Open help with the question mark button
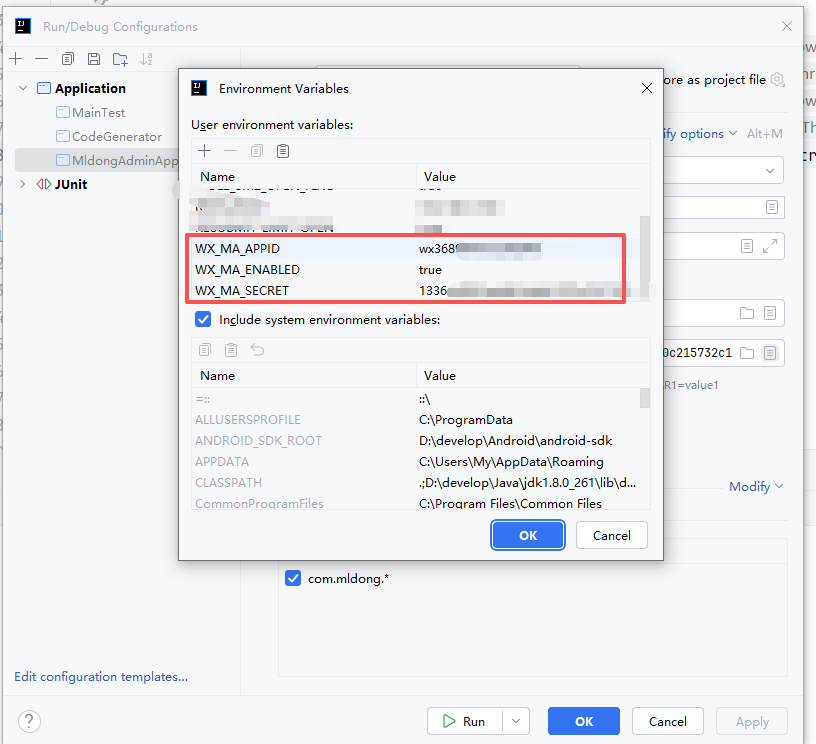This screenshot has width=816, height=744. (29, 721)
